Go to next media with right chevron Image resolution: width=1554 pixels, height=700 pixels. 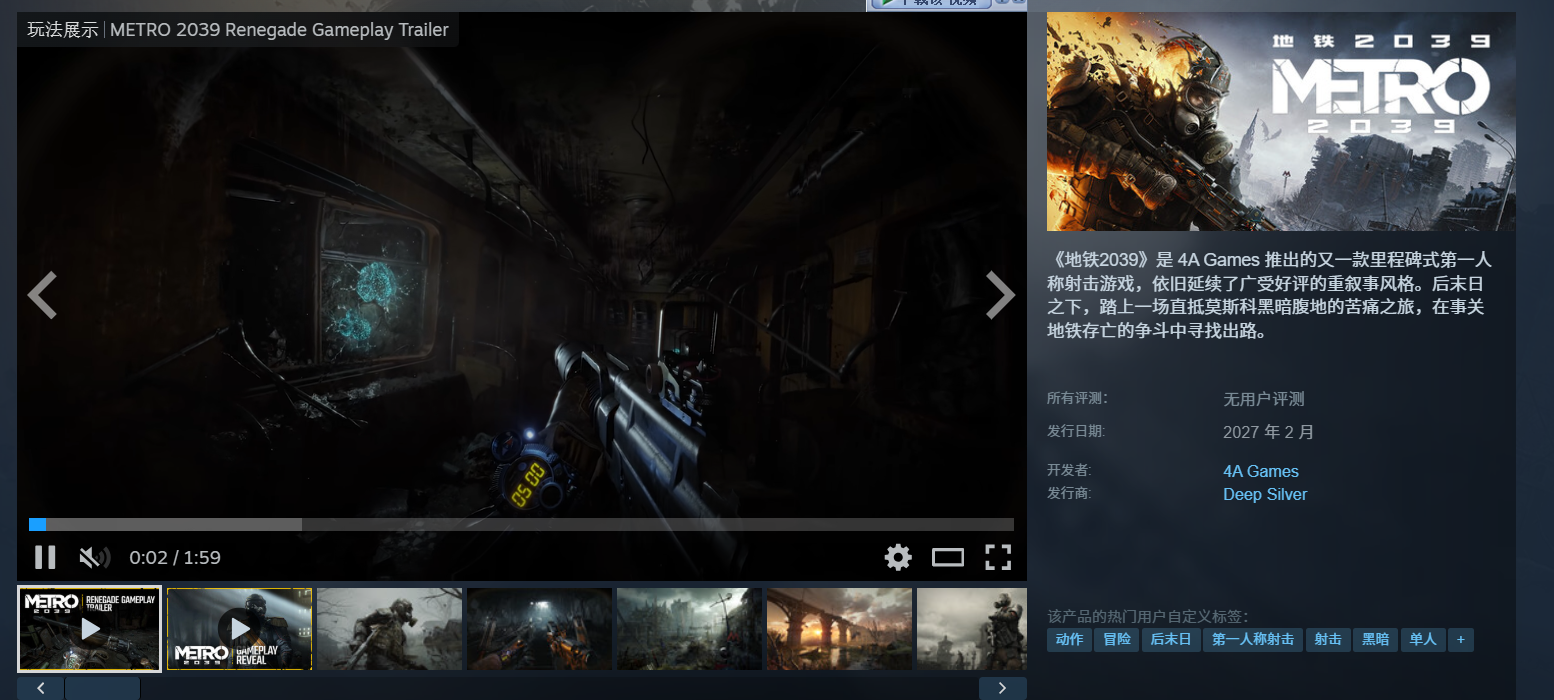click(x=1000, y=295)
